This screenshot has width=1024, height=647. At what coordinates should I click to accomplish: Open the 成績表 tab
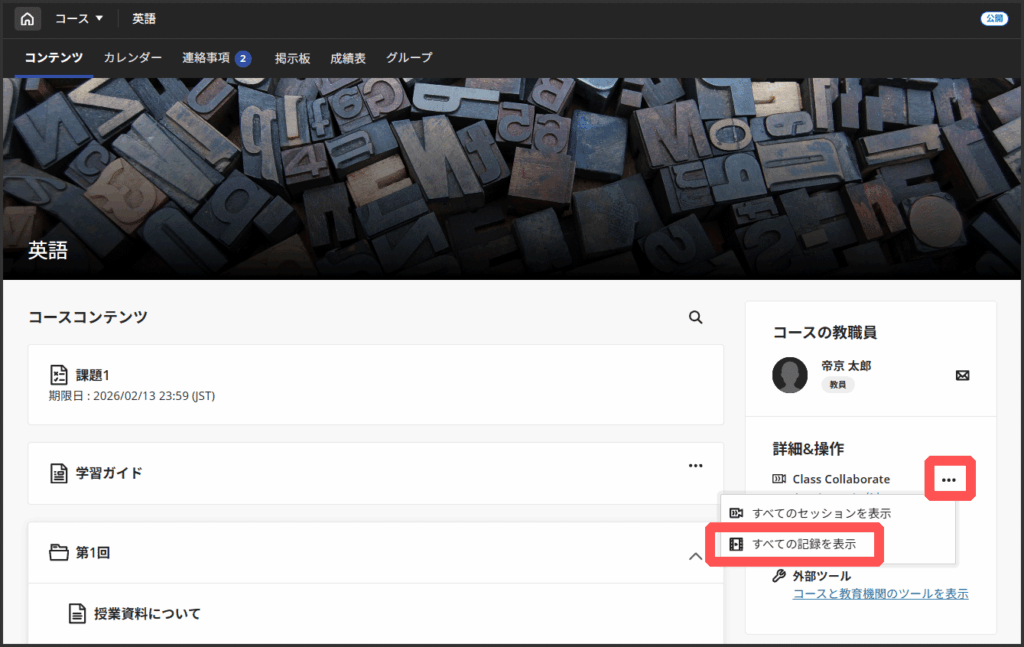348,58
